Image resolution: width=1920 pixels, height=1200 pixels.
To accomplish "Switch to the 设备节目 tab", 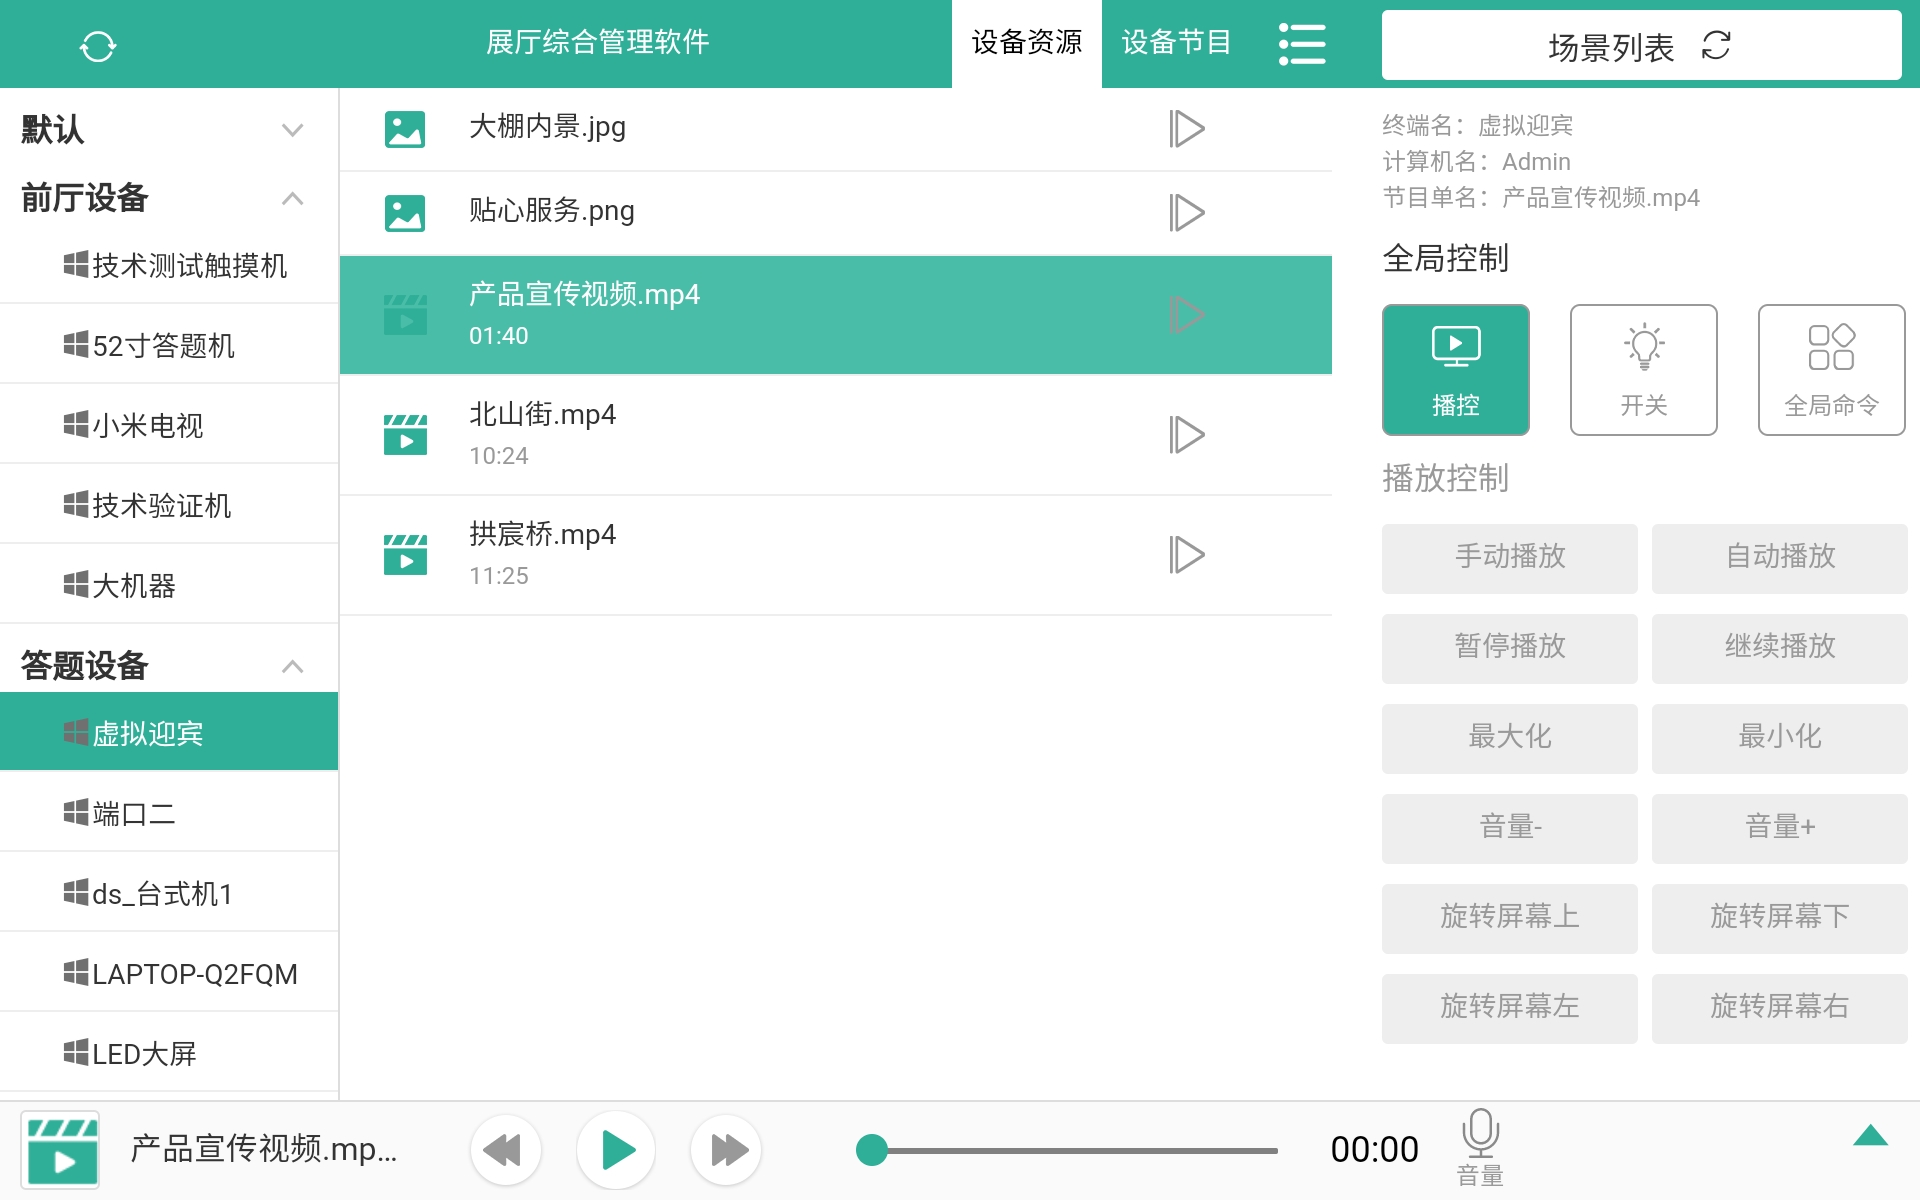I will (x=1176, y=43).
